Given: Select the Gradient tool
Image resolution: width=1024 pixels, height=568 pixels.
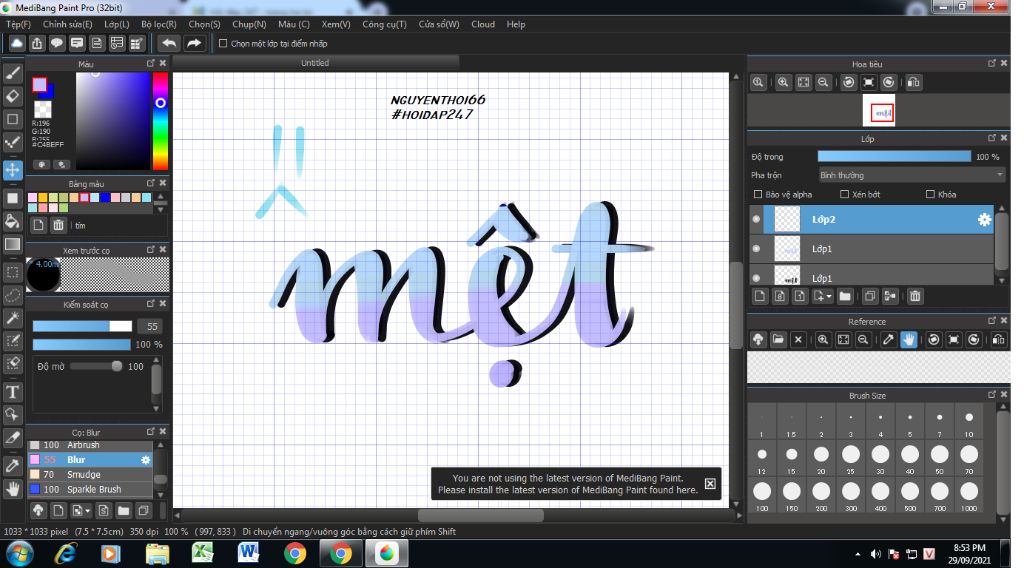Looking at the screenshot, I should click(x=12, y=244).
